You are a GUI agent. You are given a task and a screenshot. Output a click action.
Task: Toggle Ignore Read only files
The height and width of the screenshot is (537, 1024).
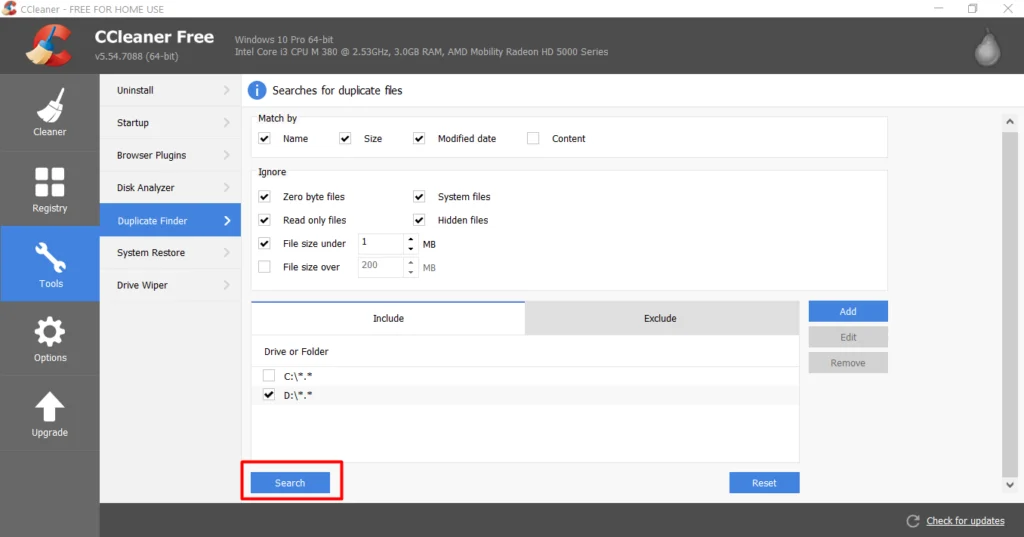(x=264, y=220)
